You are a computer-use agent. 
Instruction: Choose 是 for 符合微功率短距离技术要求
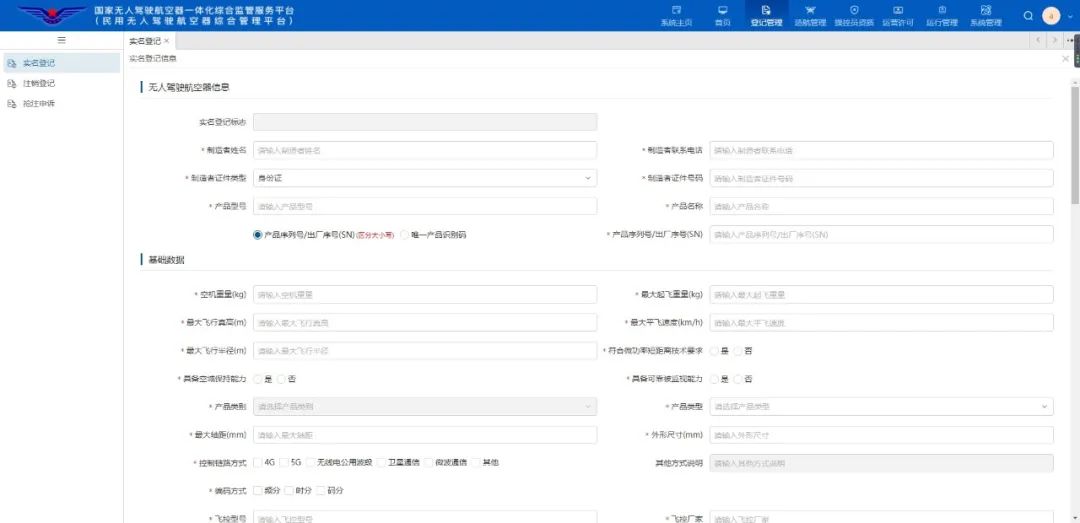714,351
